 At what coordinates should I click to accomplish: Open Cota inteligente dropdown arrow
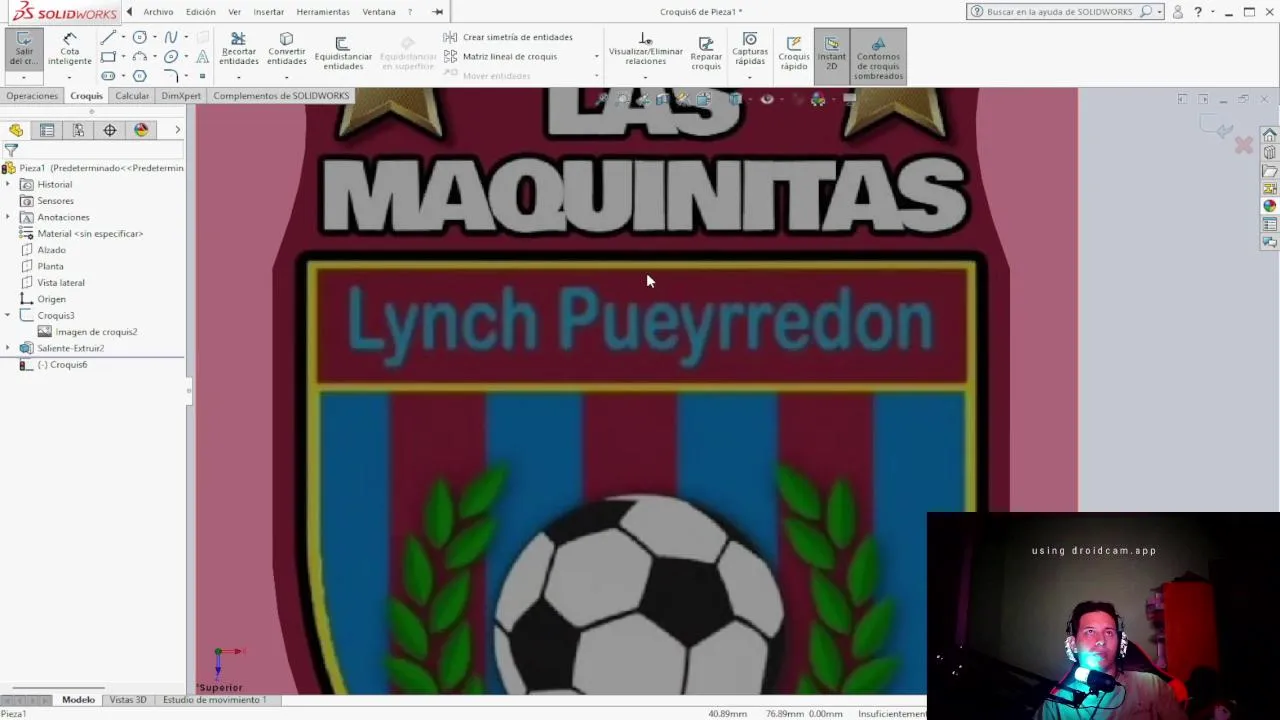[x=70, y=77]
